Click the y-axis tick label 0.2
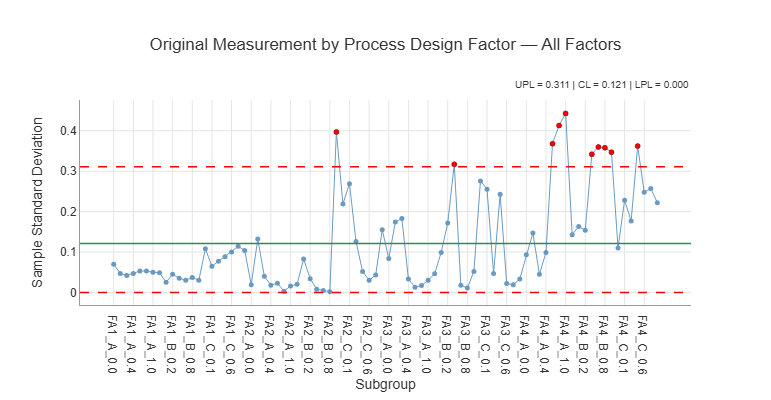The image size is (771, 400). 69,212
